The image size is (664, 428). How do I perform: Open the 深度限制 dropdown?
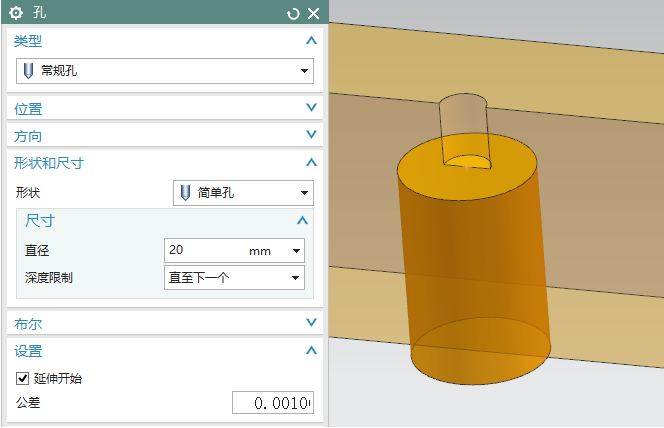234,278
